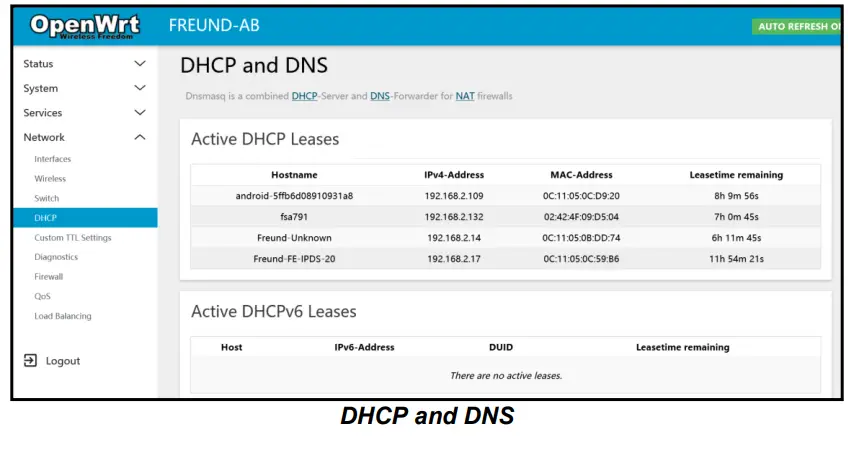This screenshot has width=848, height=453.
Task: Click the Logout link
Action: 63,361
